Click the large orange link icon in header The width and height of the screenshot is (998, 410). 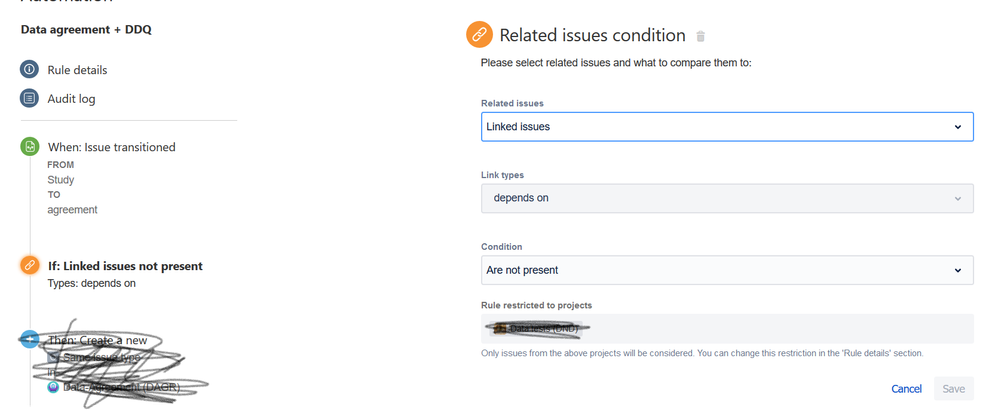(479, 35)
